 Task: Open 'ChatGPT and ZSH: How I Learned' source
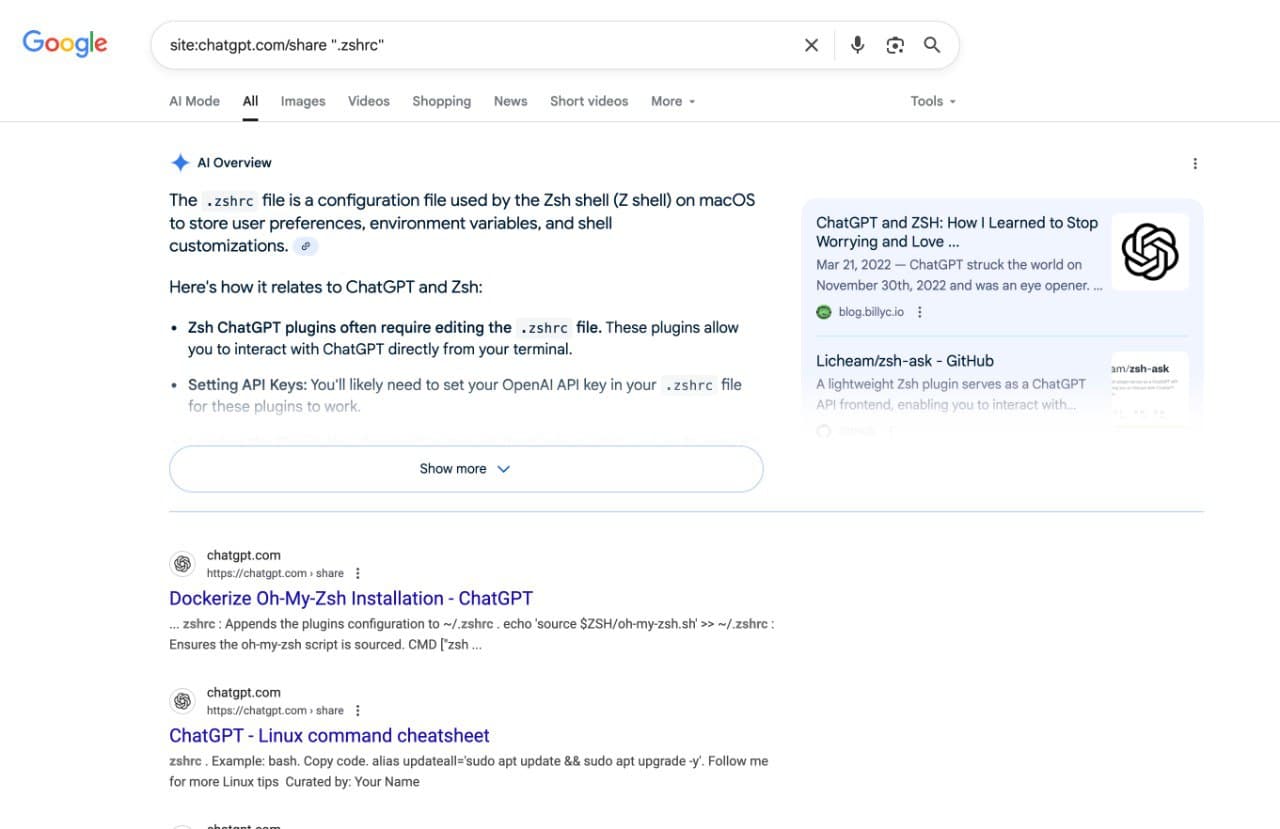(957, 232)
